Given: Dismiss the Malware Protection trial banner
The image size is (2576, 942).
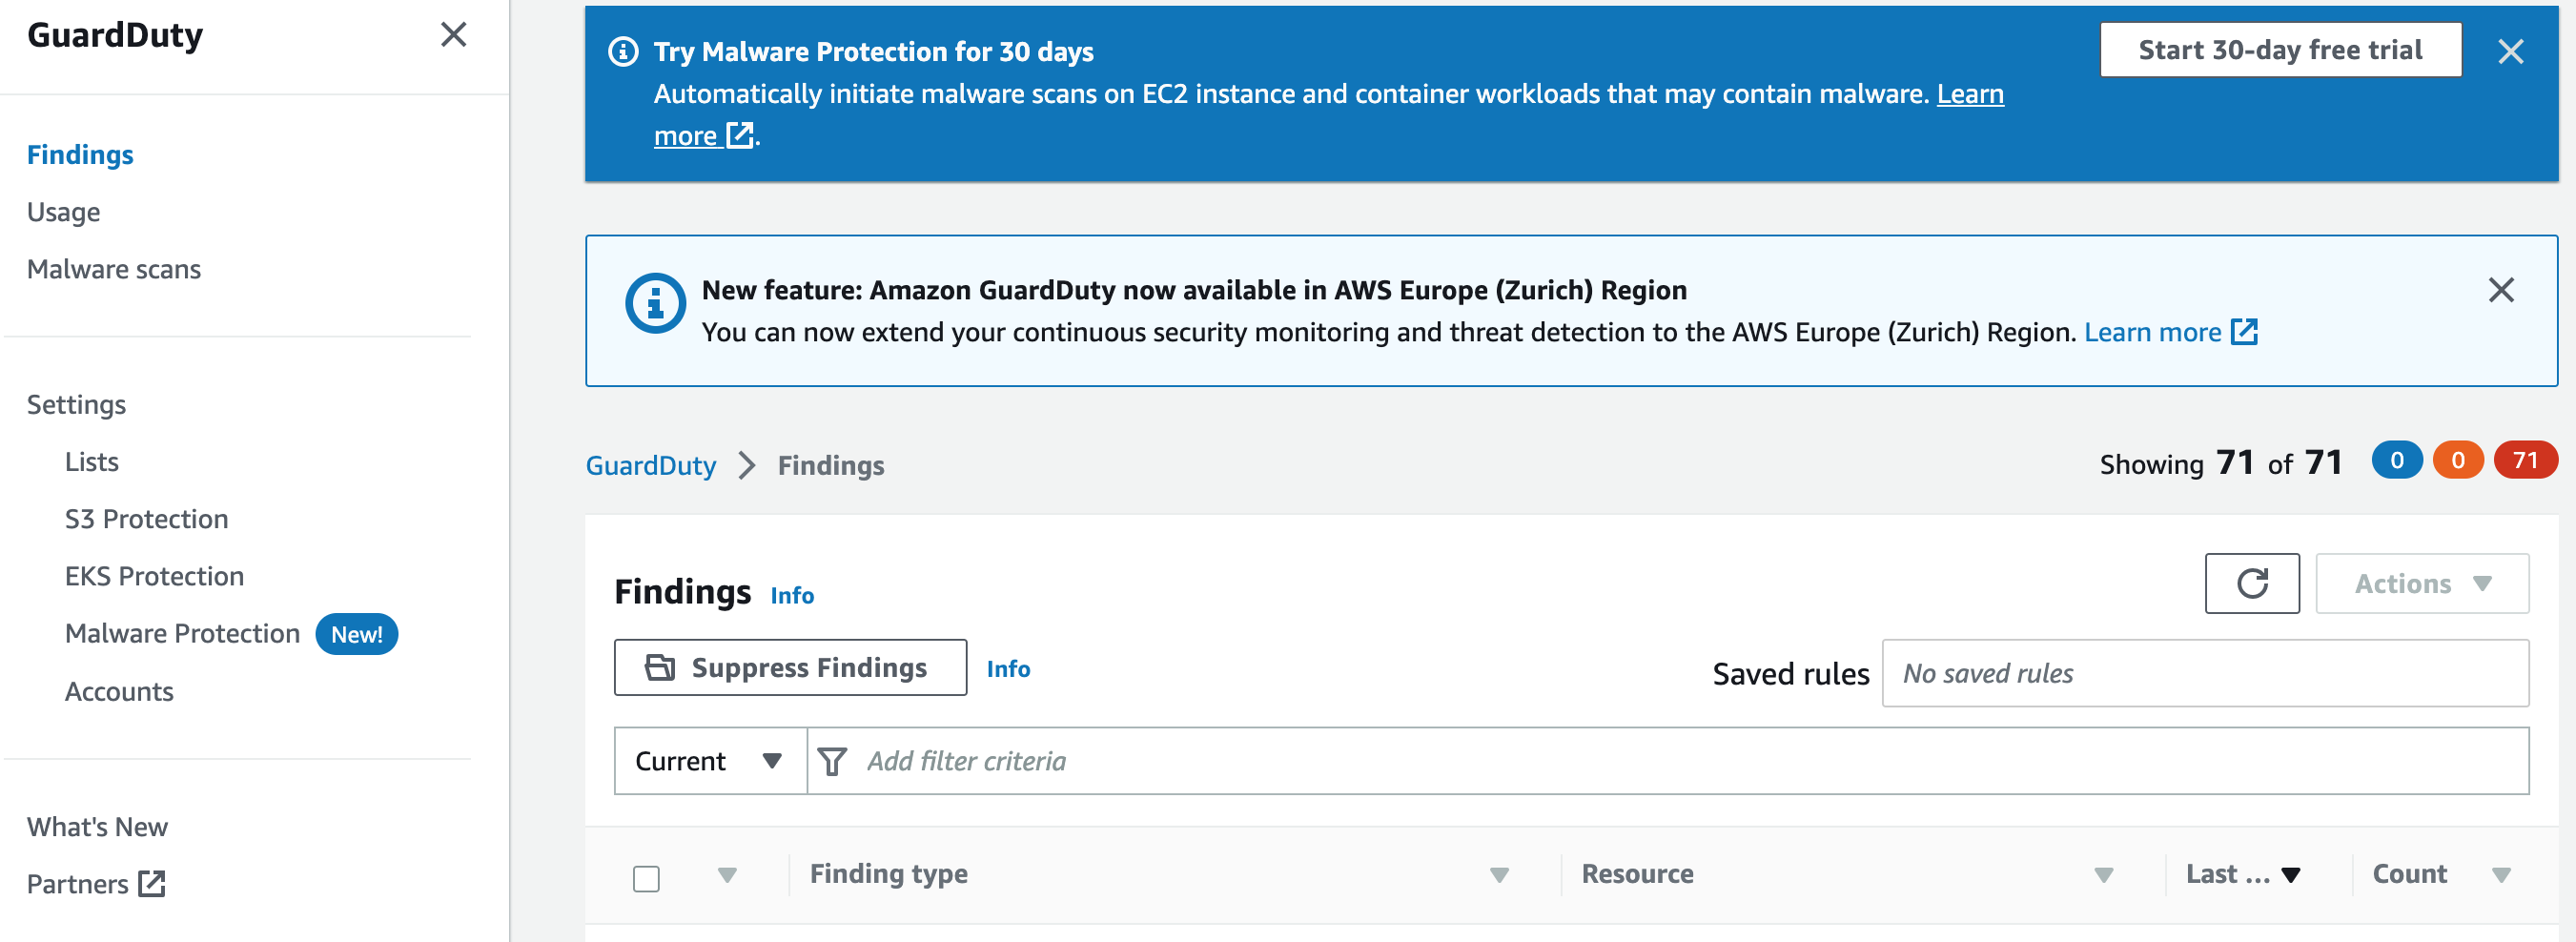Looking at the screenshot, I should pyautogui.click(x=2510, y=51).
